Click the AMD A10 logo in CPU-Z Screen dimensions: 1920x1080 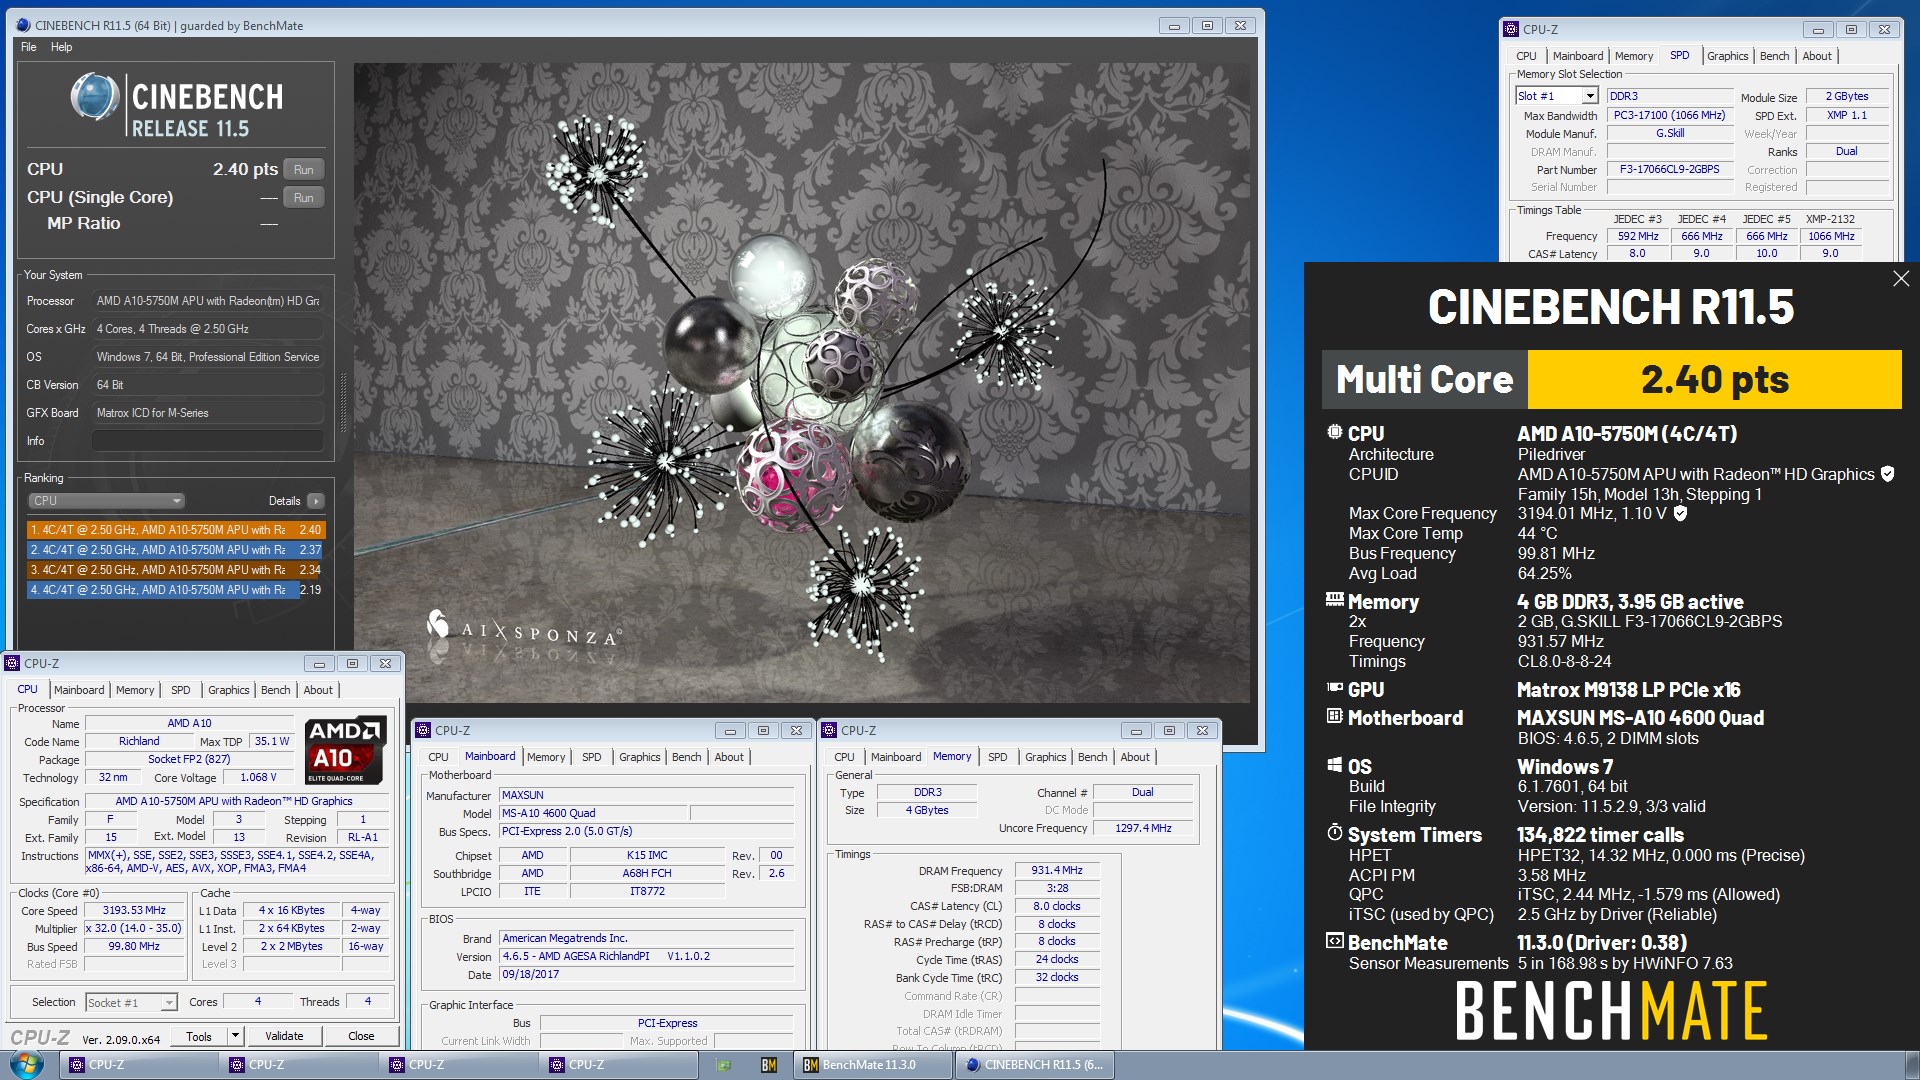click(346, 750)
